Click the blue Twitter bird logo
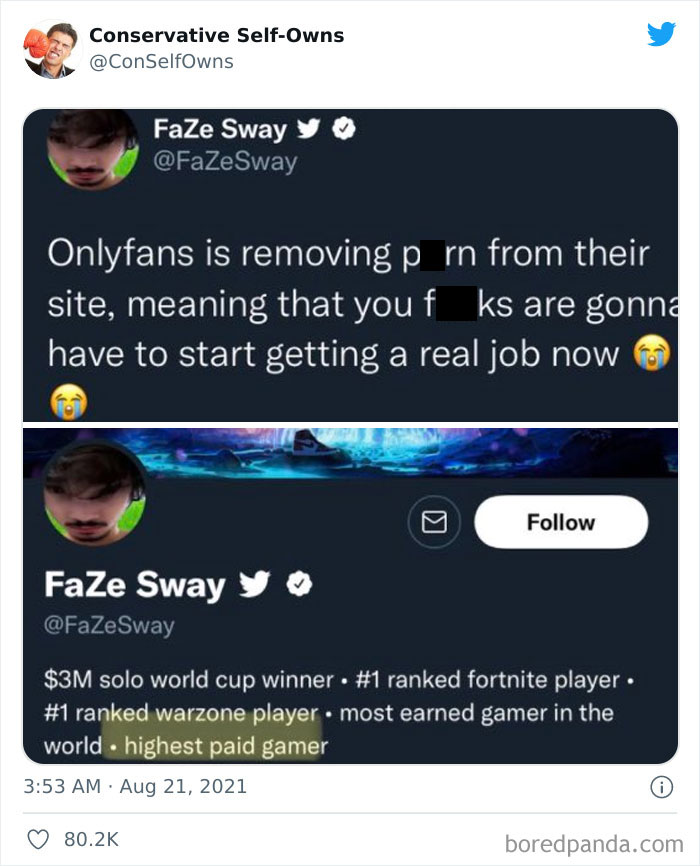The width and height of the screenshot is (700, 866). pyautogui.click(x=661, y=35)
